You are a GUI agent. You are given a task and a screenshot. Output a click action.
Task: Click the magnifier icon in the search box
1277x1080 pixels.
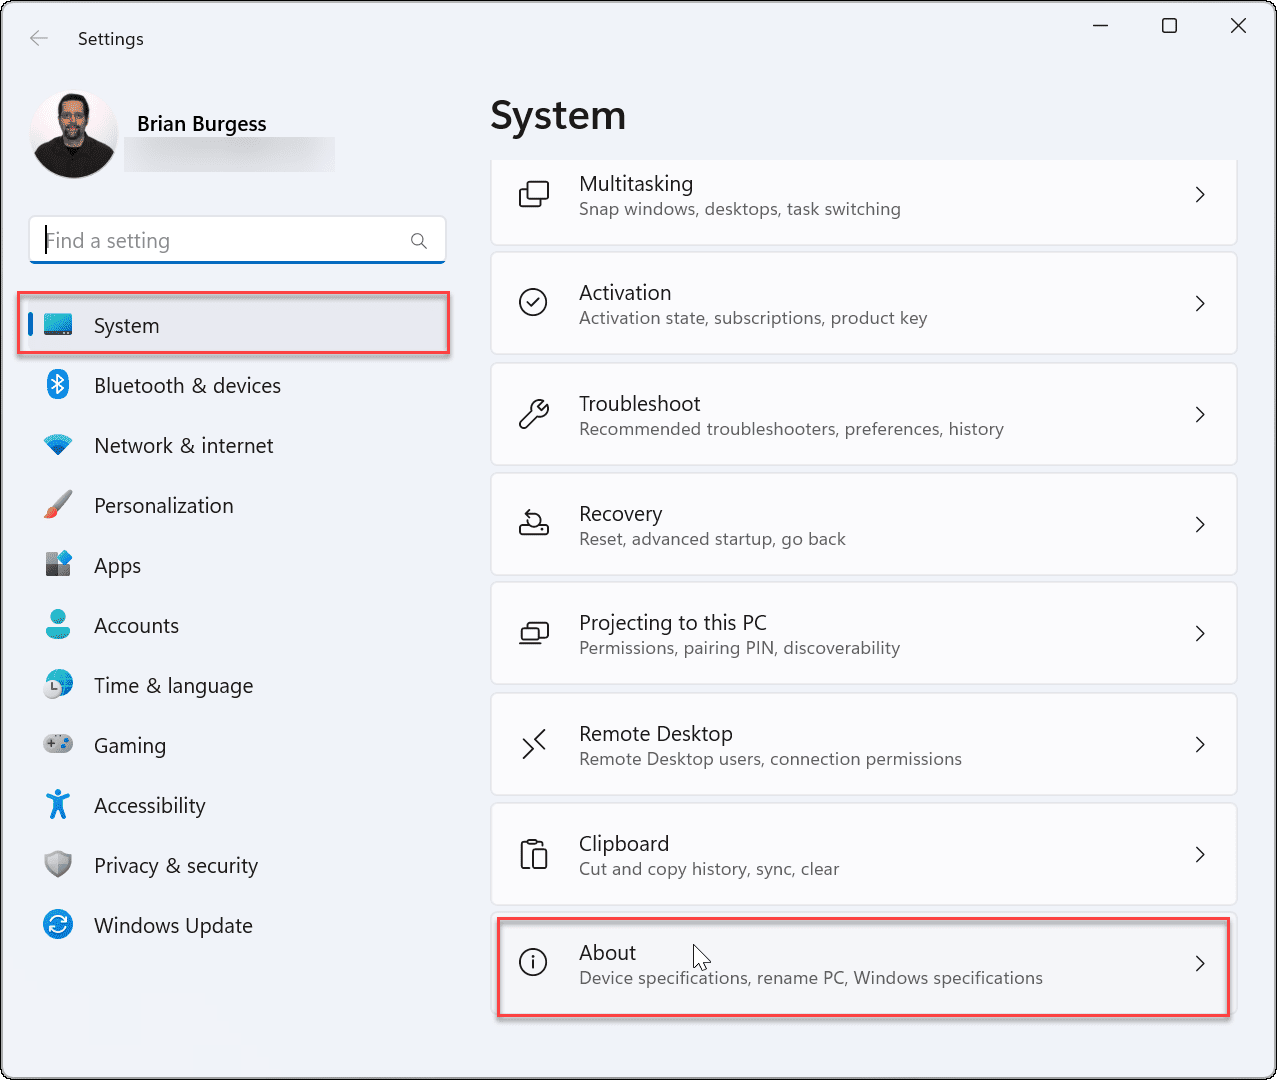click(x=419, y=240)
